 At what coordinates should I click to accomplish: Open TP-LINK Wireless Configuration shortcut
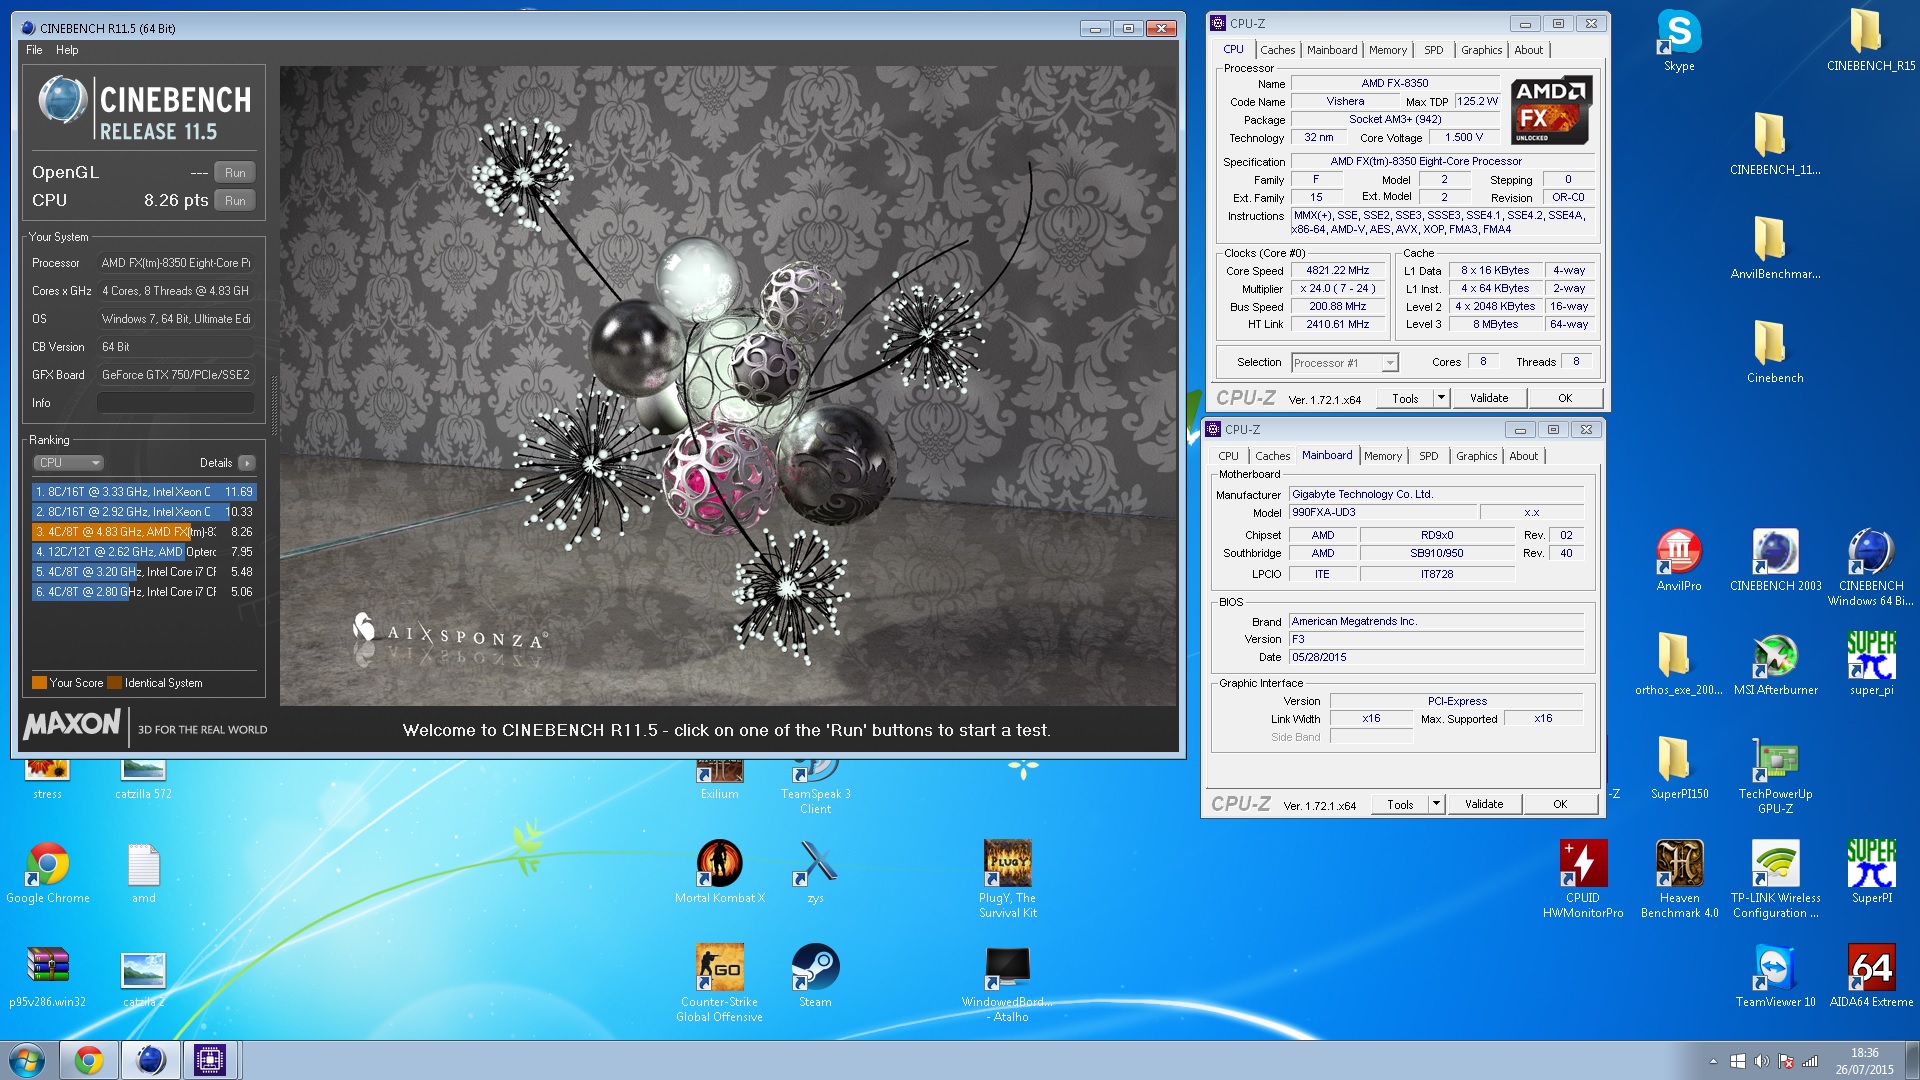click(1775, 879)
